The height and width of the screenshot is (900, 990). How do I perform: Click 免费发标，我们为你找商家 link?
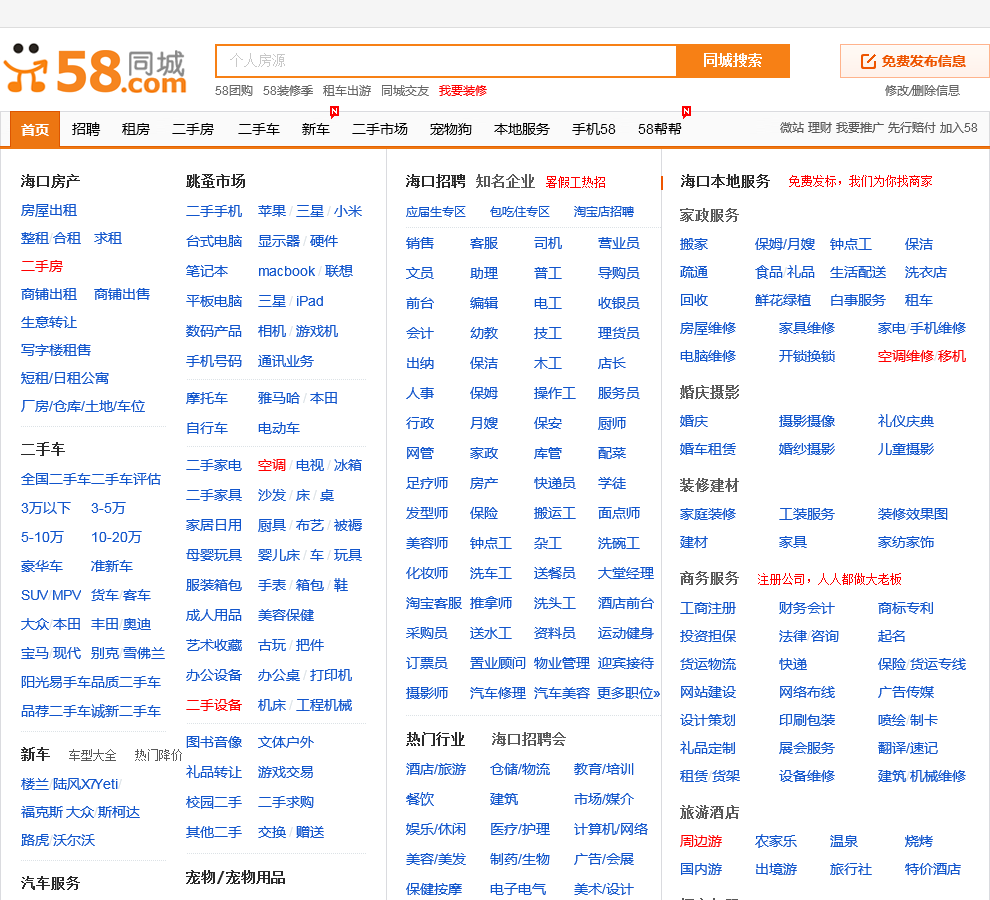[x=860, y=182]
